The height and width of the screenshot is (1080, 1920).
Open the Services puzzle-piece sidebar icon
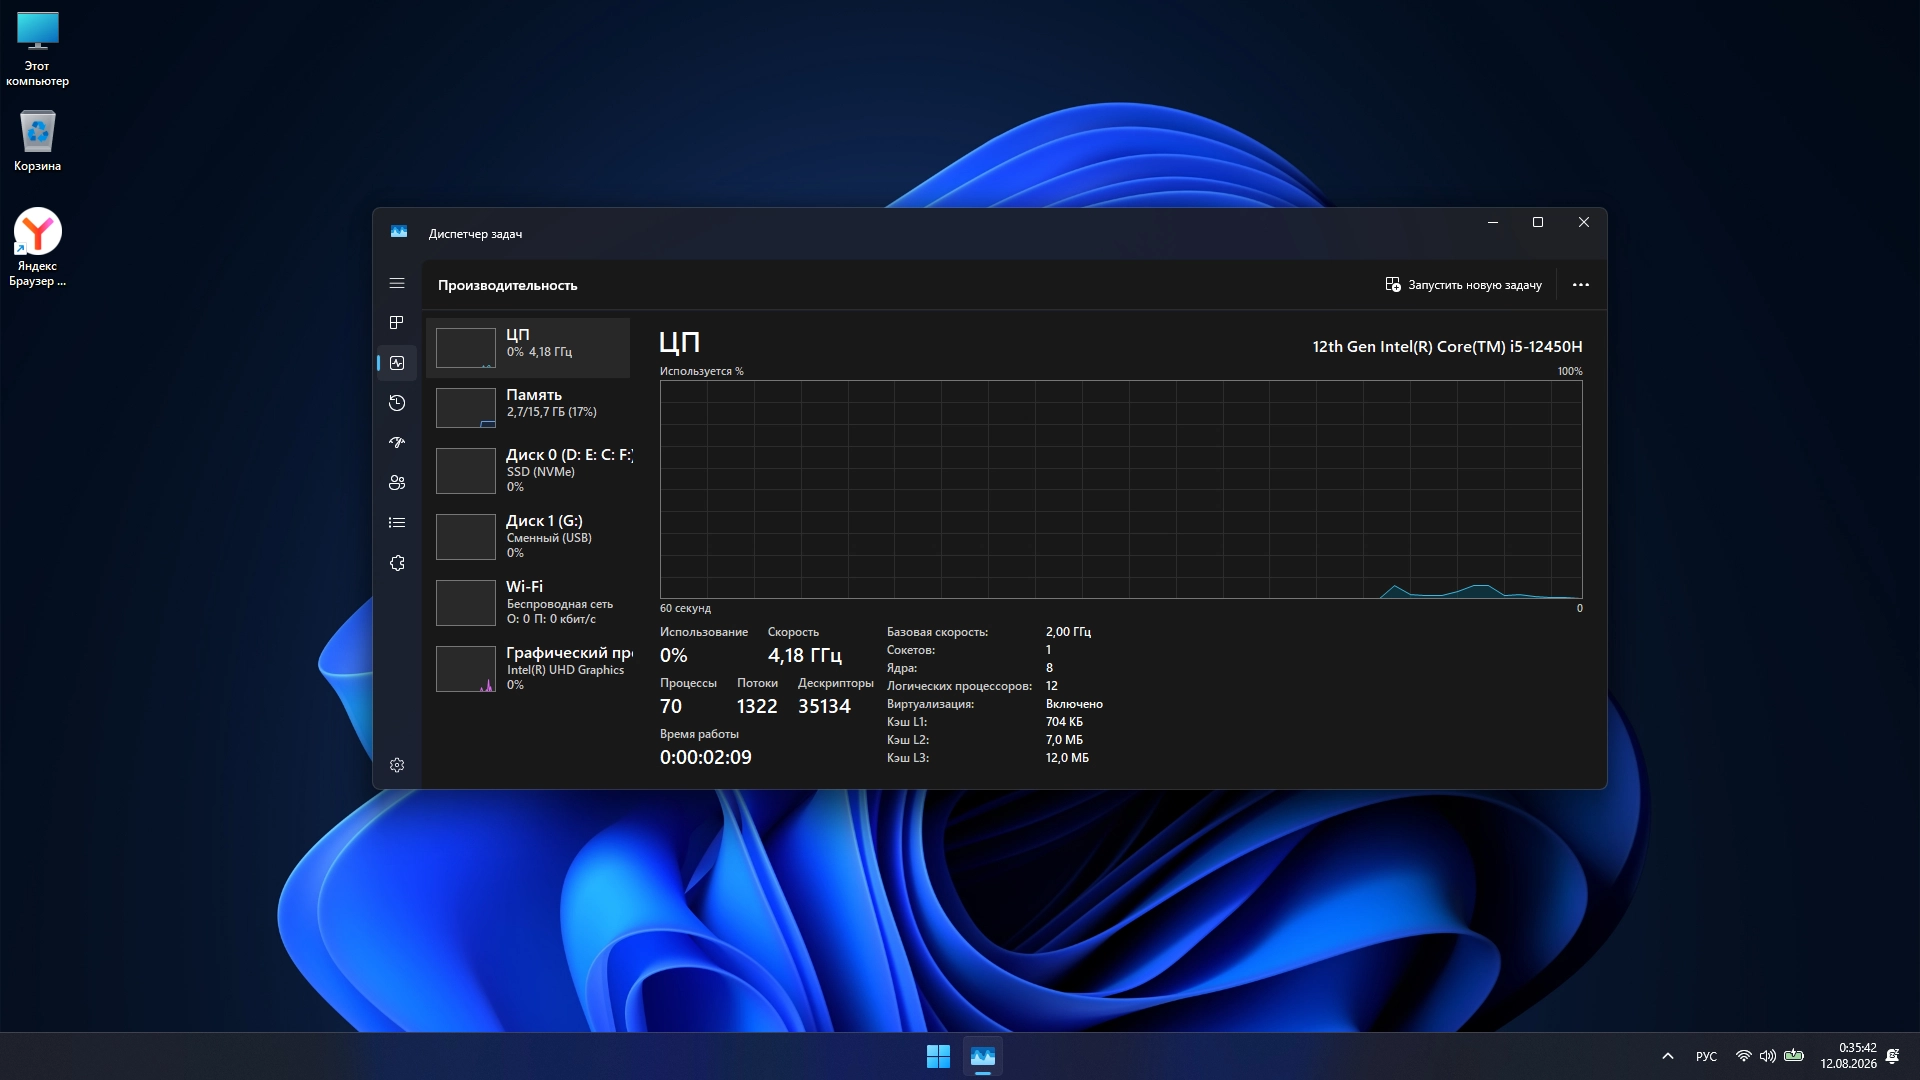coord(397,563)
